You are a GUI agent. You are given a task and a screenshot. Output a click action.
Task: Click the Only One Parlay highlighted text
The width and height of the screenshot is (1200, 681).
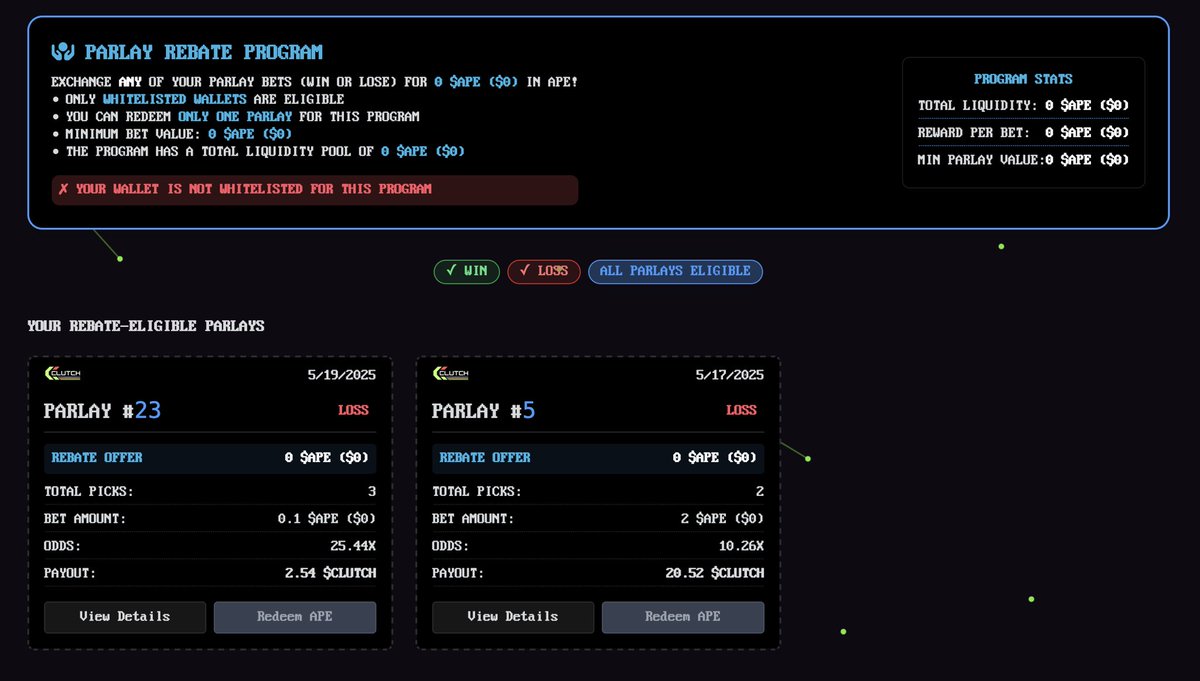[237, 116]
